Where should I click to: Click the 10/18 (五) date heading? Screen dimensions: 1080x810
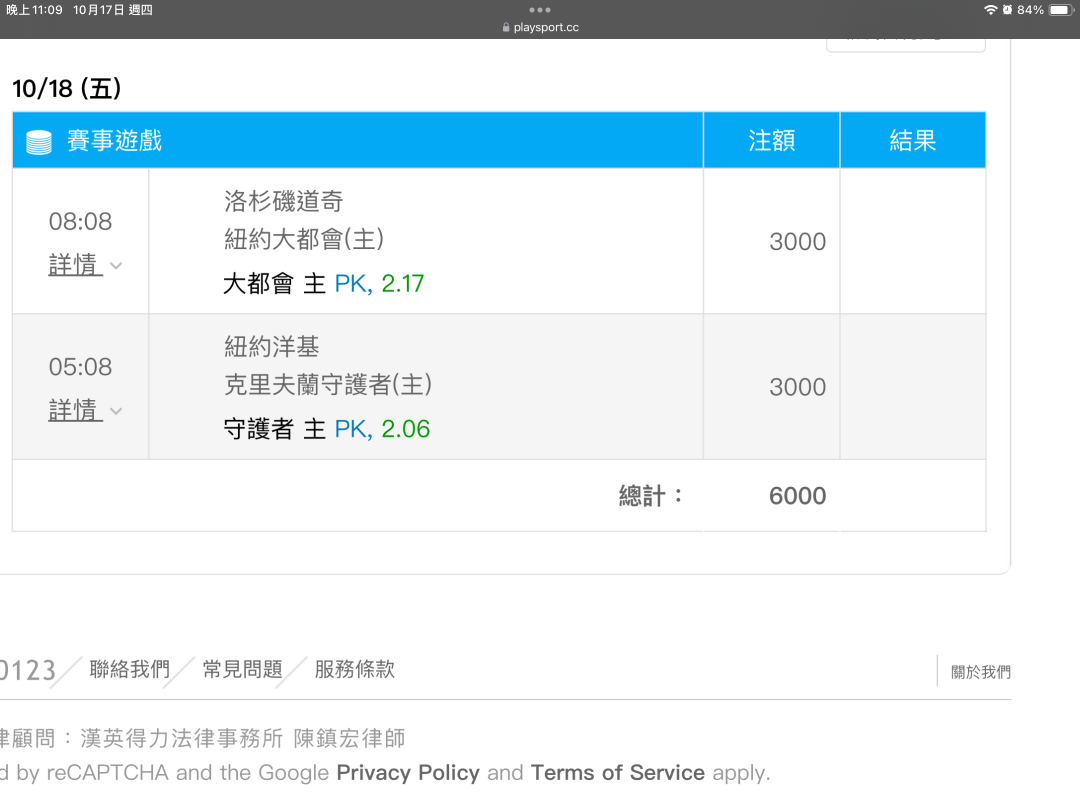click(x=67, y=89)
